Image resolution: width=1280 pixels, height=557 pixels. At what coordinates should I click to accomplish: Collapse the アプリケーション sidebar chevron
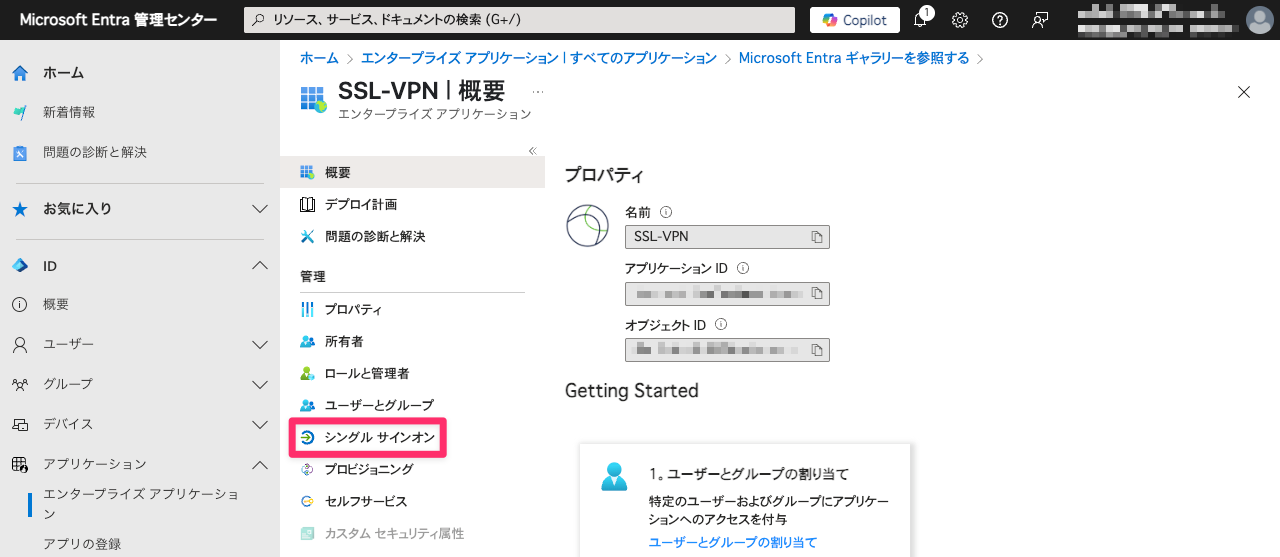tap(260, 464)
